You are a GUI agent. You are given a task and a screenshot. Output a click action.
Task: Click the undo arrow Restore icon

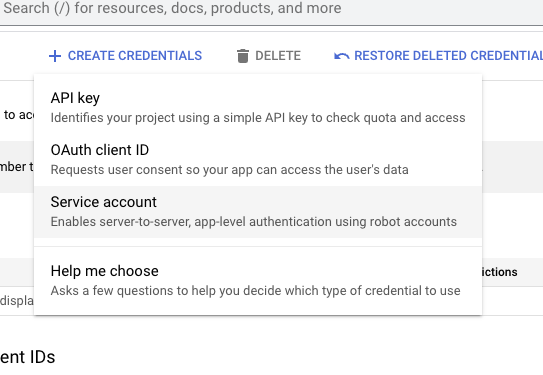(x=341, y=56)
